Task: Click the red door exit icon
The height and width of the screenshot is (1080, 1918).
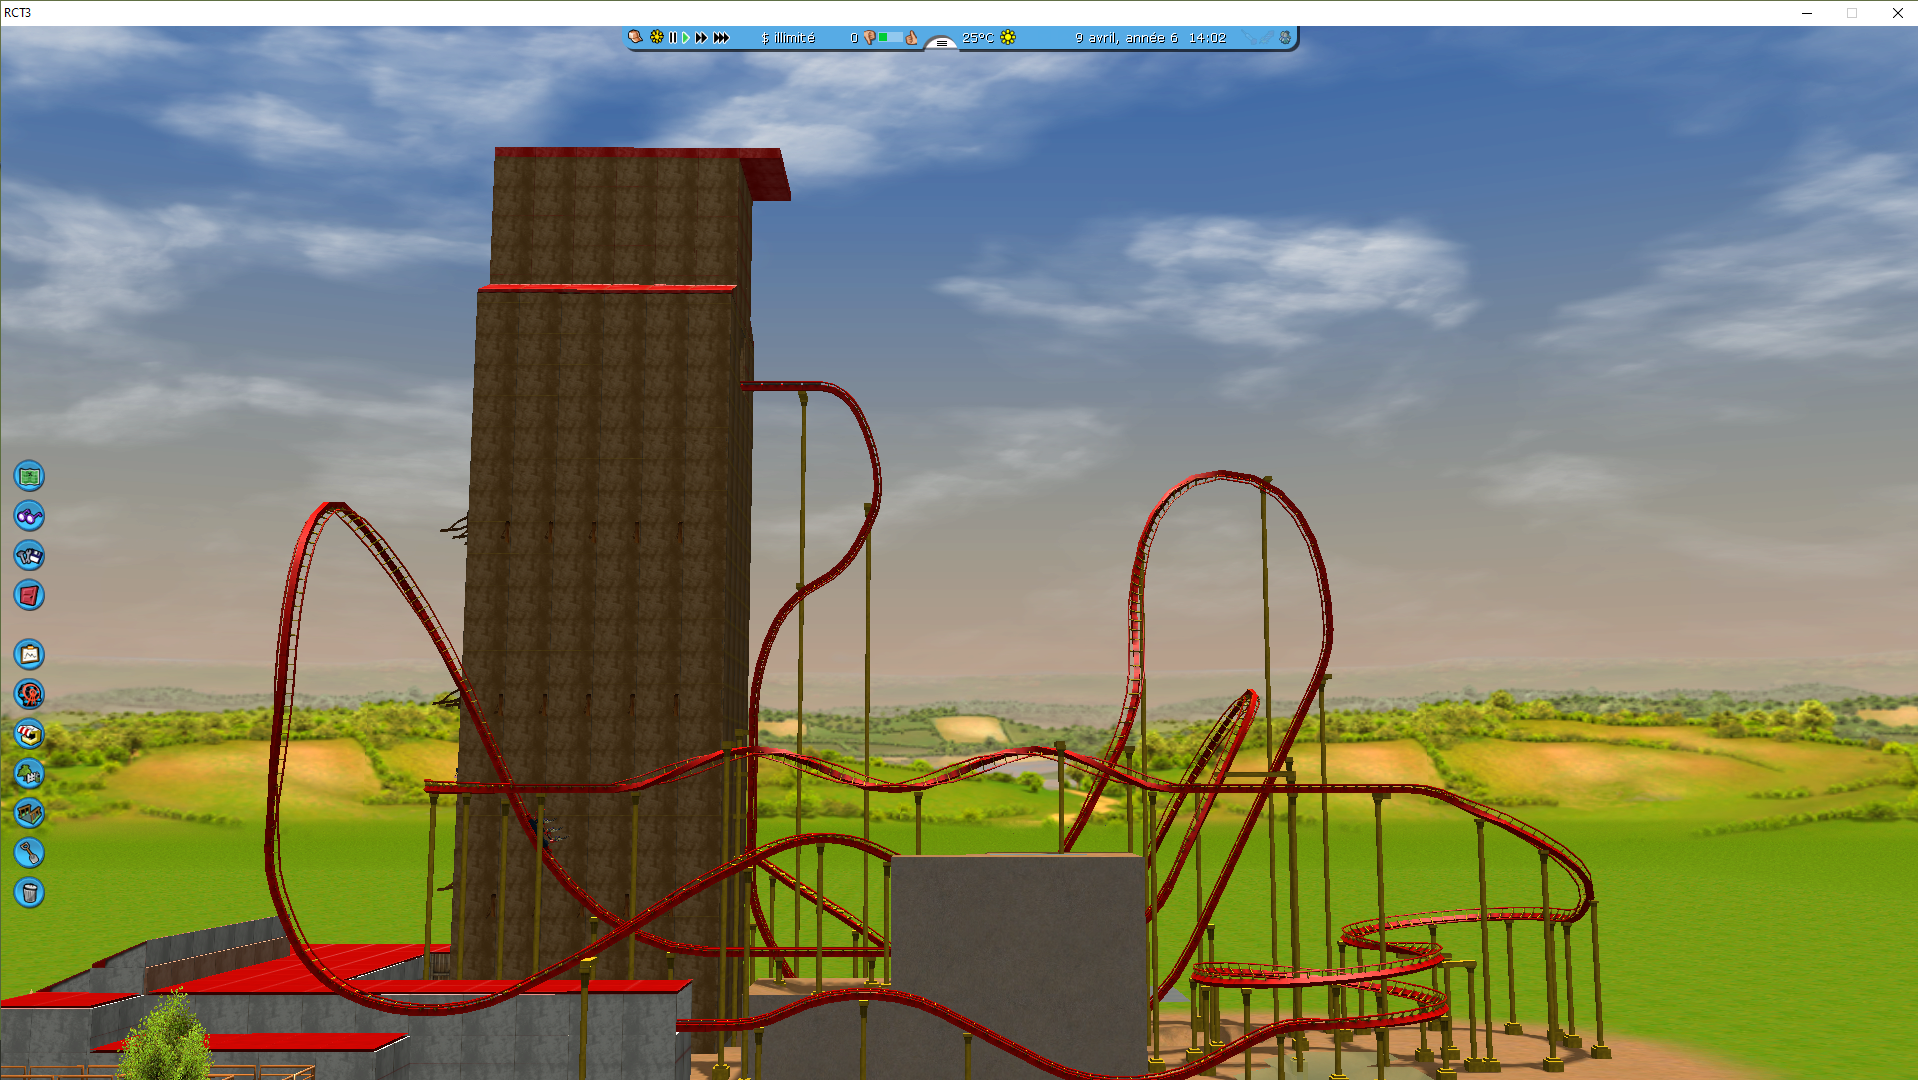Action: [29, 596]
